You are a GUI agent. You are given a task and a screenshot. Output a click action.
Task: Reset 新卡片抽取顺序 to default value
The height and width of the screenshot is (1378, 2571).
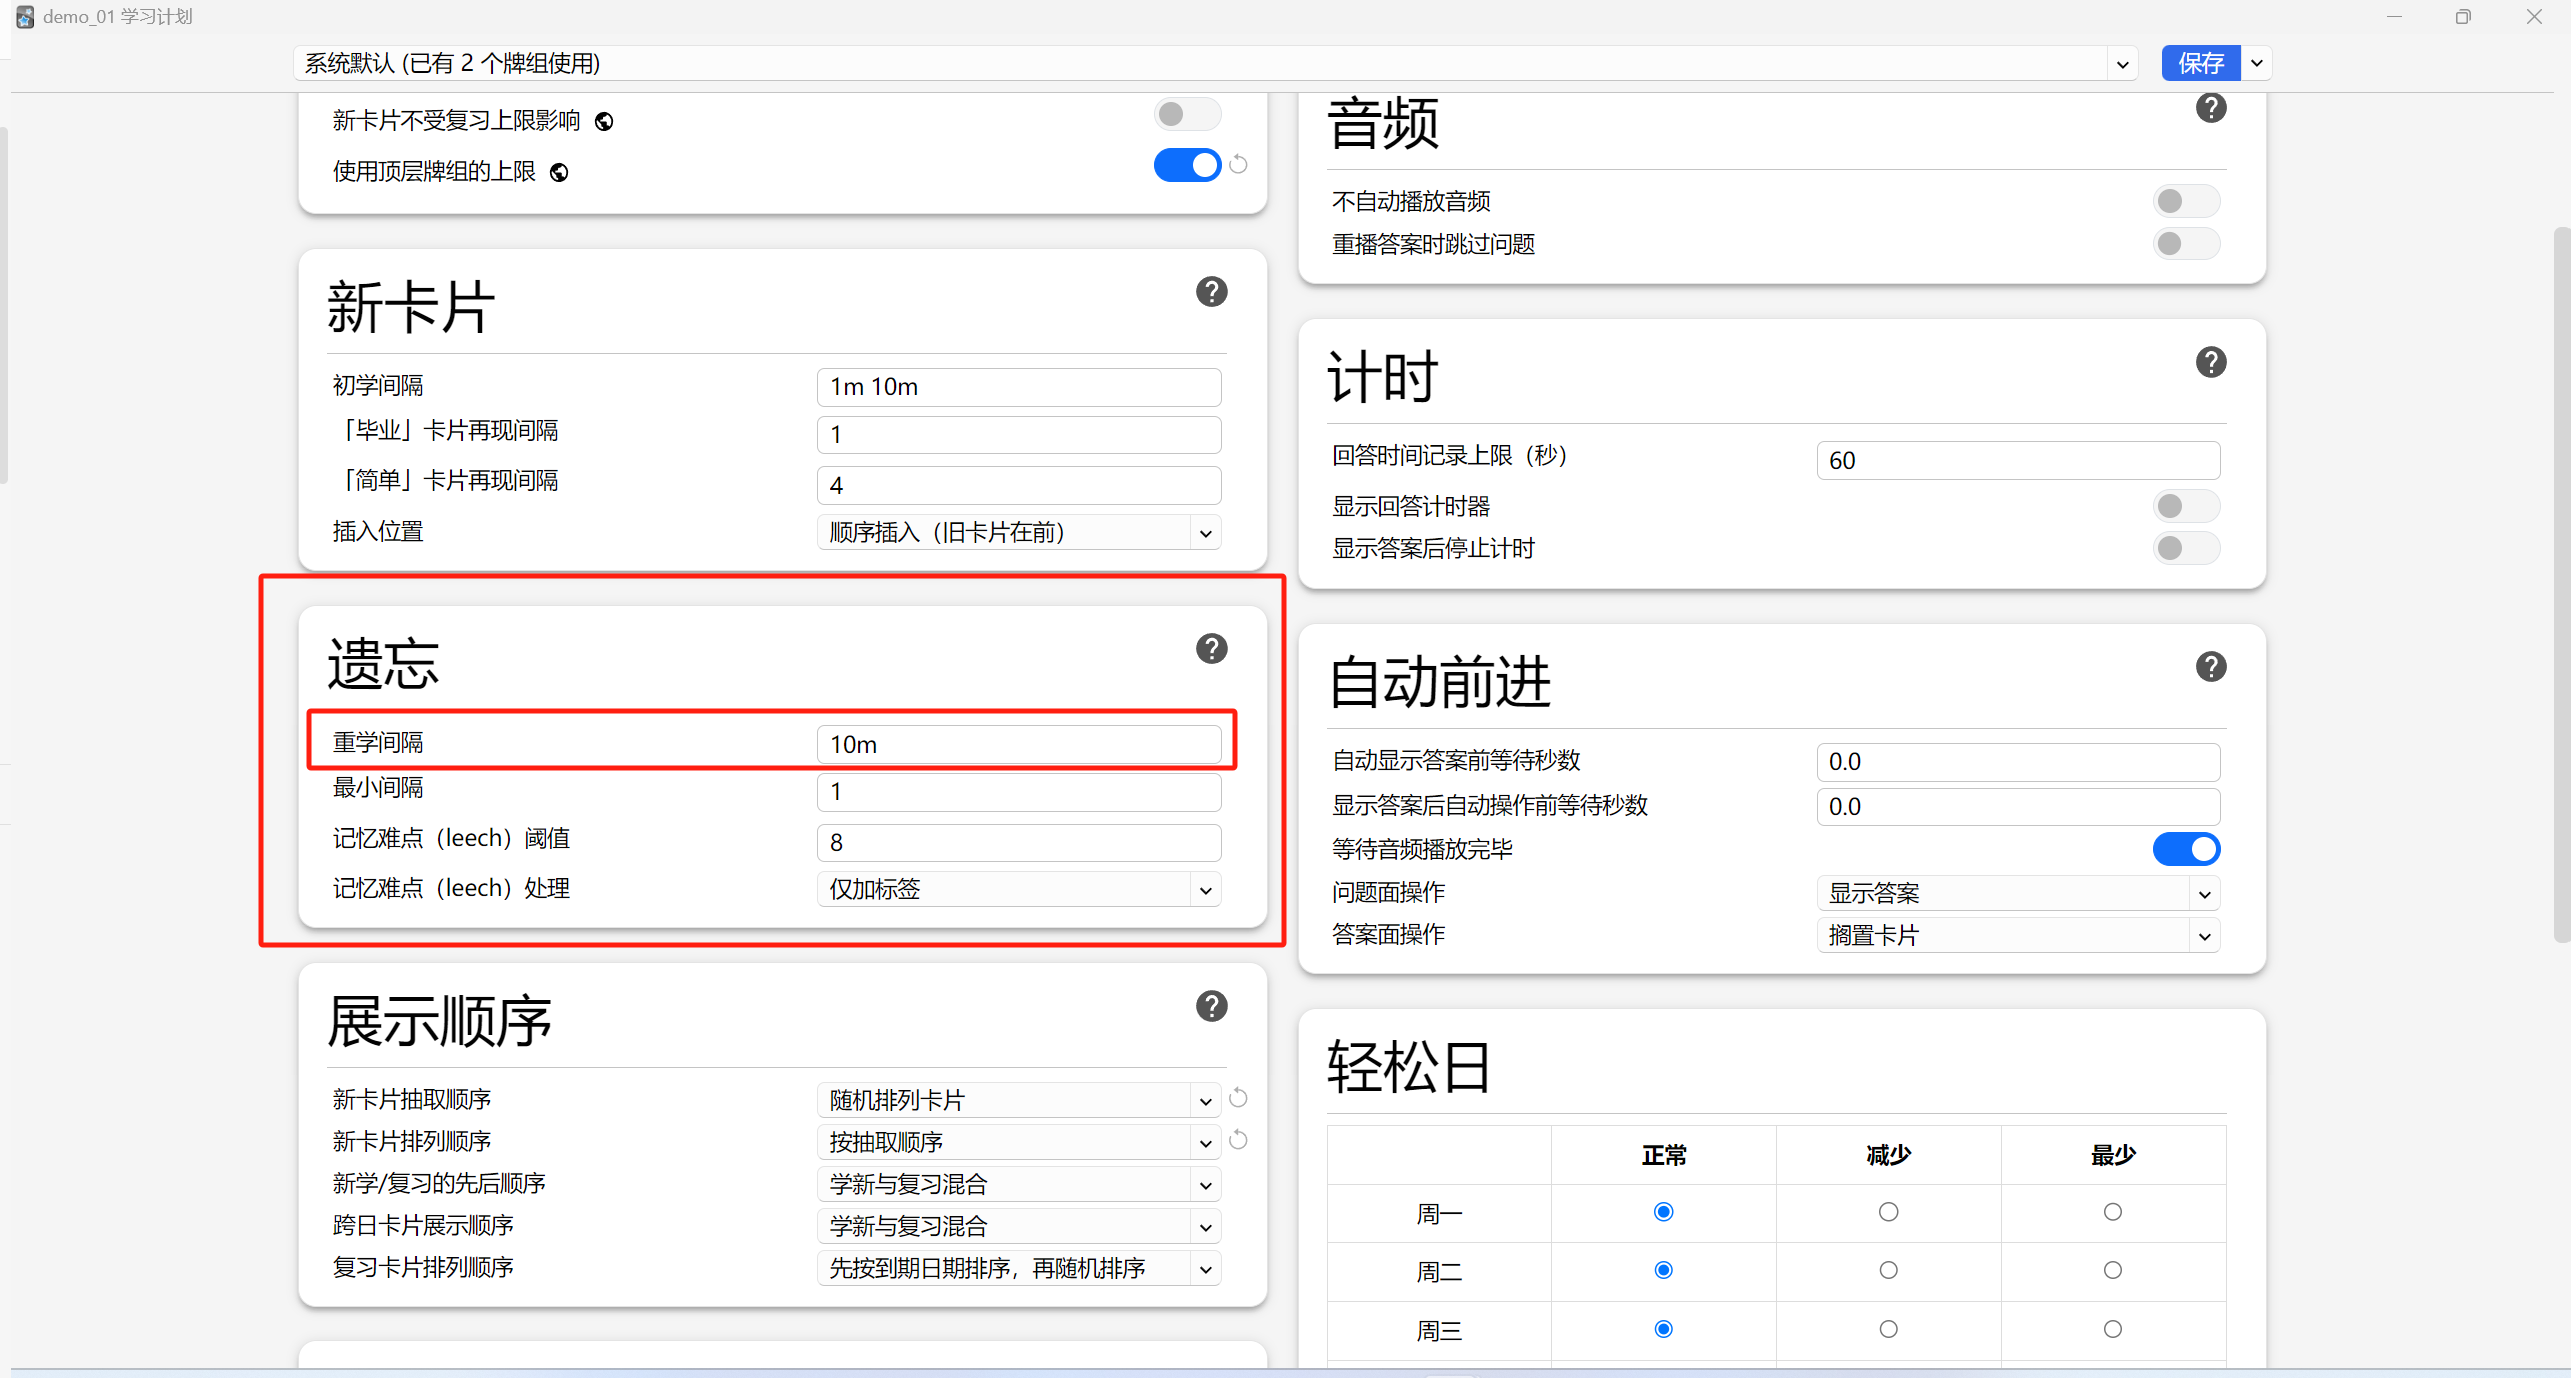point(1238,1098)
